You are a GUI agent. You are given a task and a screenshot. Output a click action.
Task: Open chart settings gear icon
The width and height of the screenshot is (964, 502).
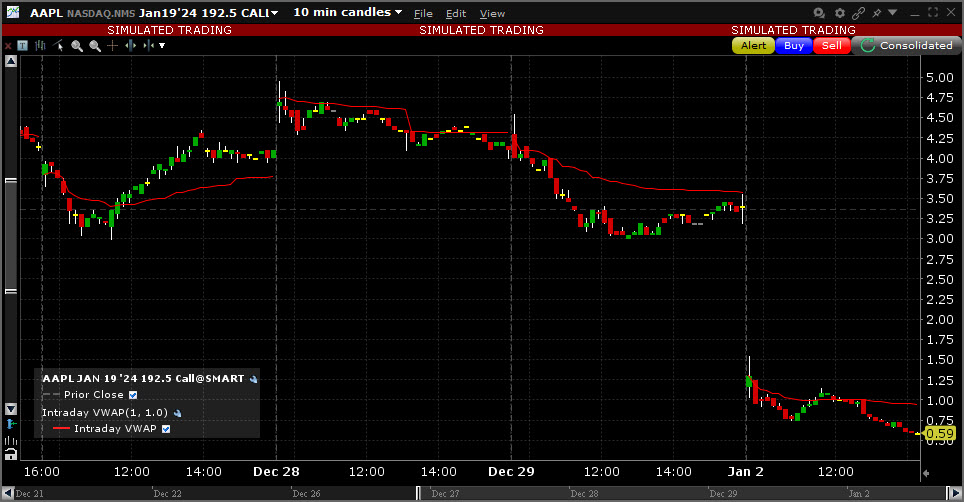pos(839,12)
